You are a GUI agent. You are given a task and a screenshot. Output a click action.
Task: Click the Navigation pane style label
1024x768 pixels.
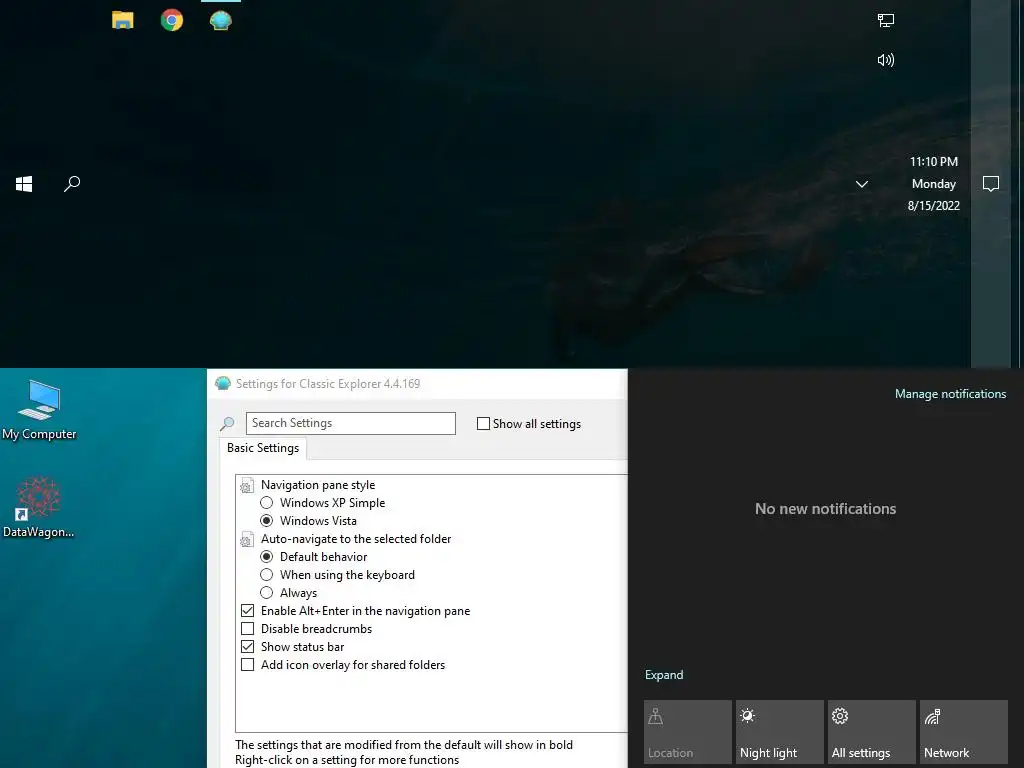[x=318, y=485]
